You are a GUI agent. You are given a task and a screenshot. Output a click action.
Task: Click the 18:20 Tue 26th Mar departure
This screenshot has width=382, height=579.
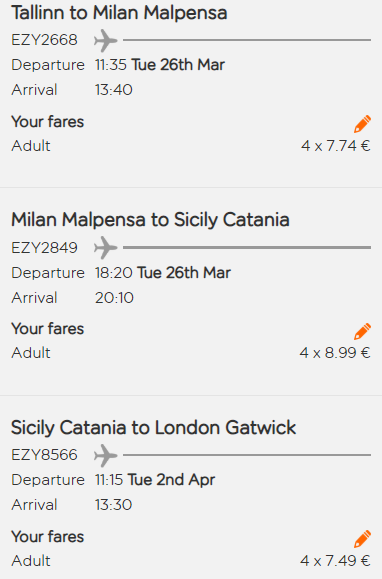pyautogui.click(x=163, y=273)
